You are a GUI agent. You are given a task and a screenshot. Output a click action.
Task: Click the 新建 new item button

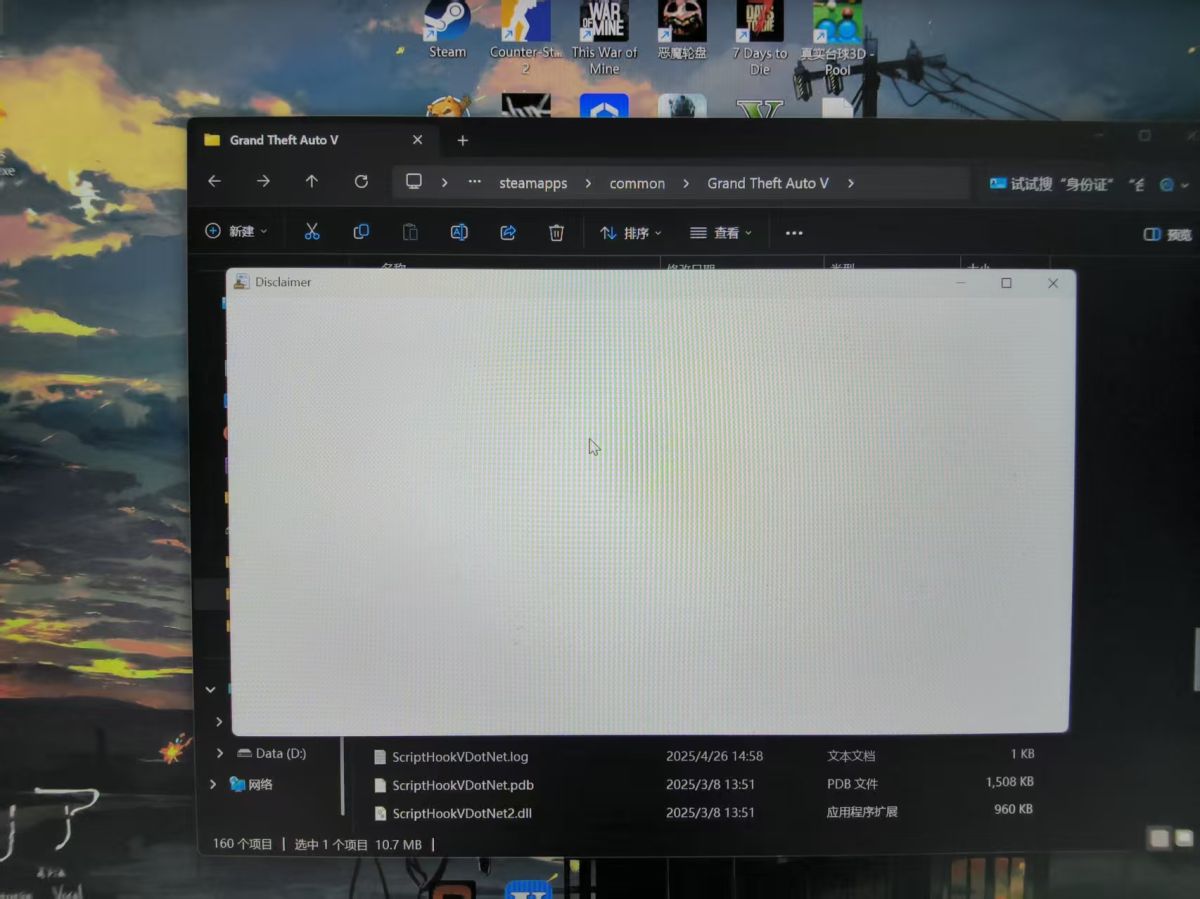pyautogui.click(x=236, y=231)
